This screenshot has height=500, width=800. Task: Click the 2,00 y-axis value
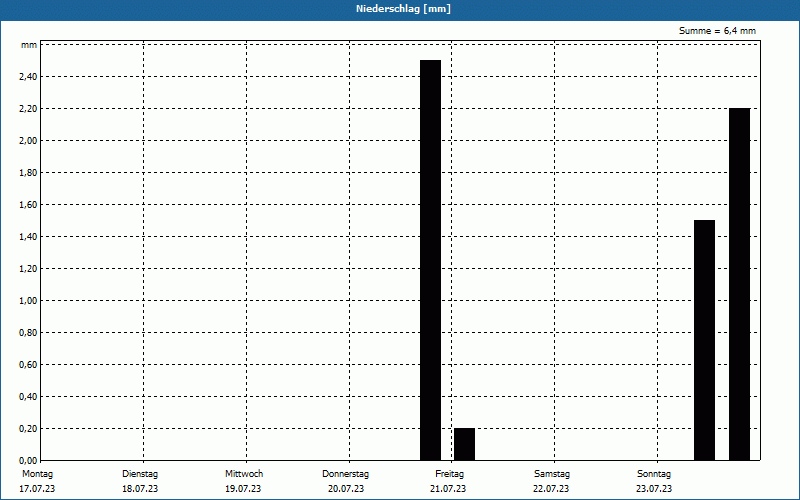pos(28,141)
